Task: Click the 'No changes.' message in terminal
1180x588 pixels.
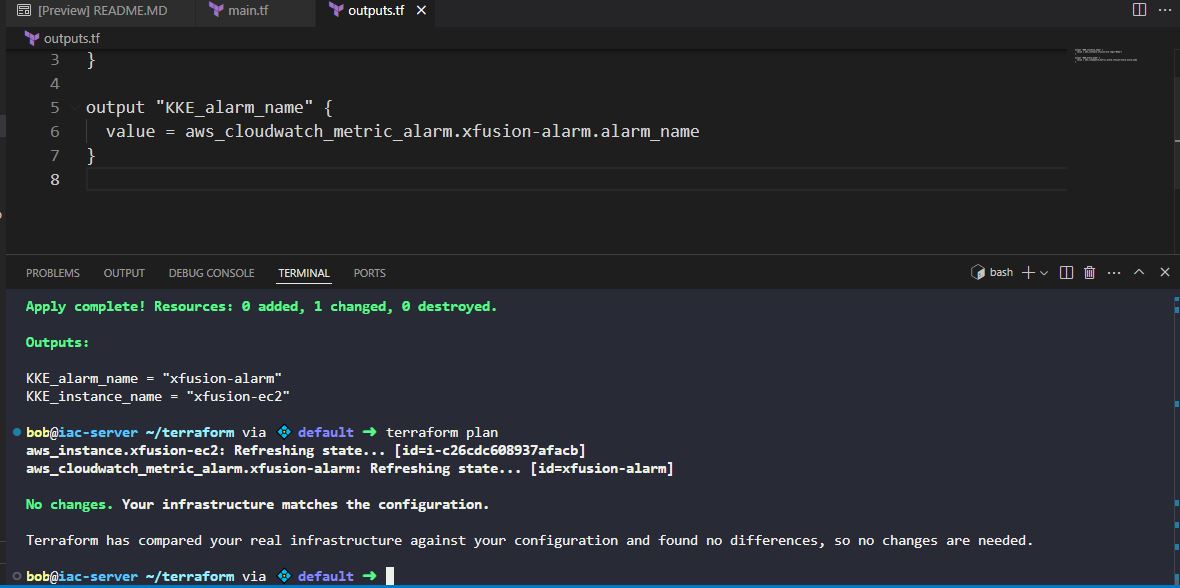Action: click(69, 504)
